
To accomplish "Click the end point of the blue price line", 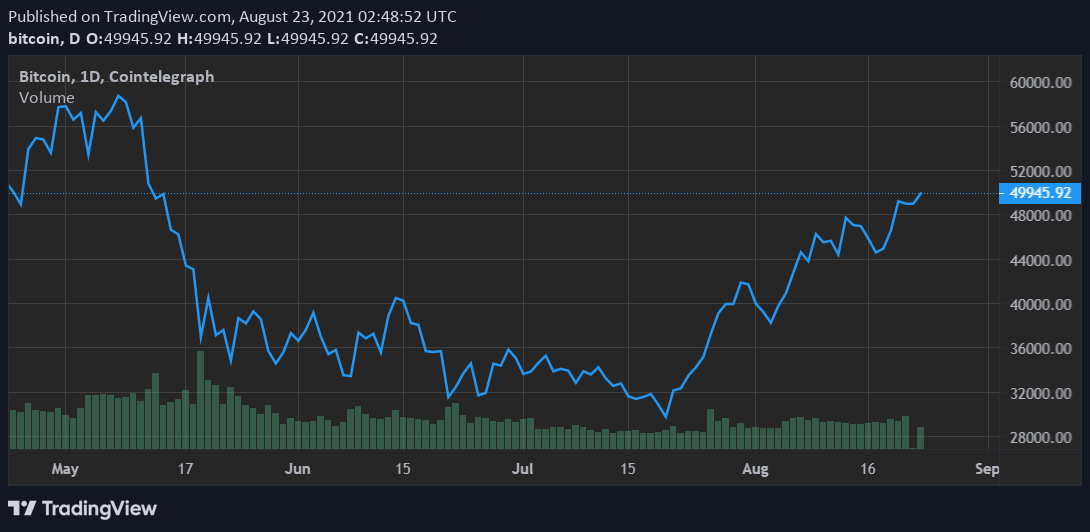I will coord(920,193).
